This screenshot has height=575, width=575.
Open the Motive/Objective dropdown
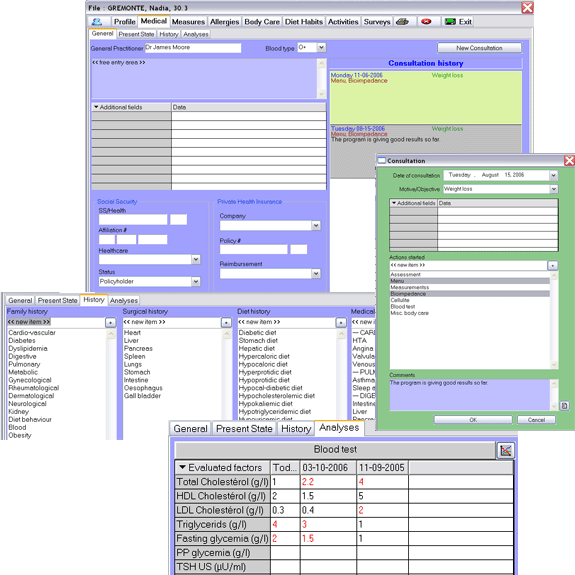pyautogui.click(x=553, y=189)
